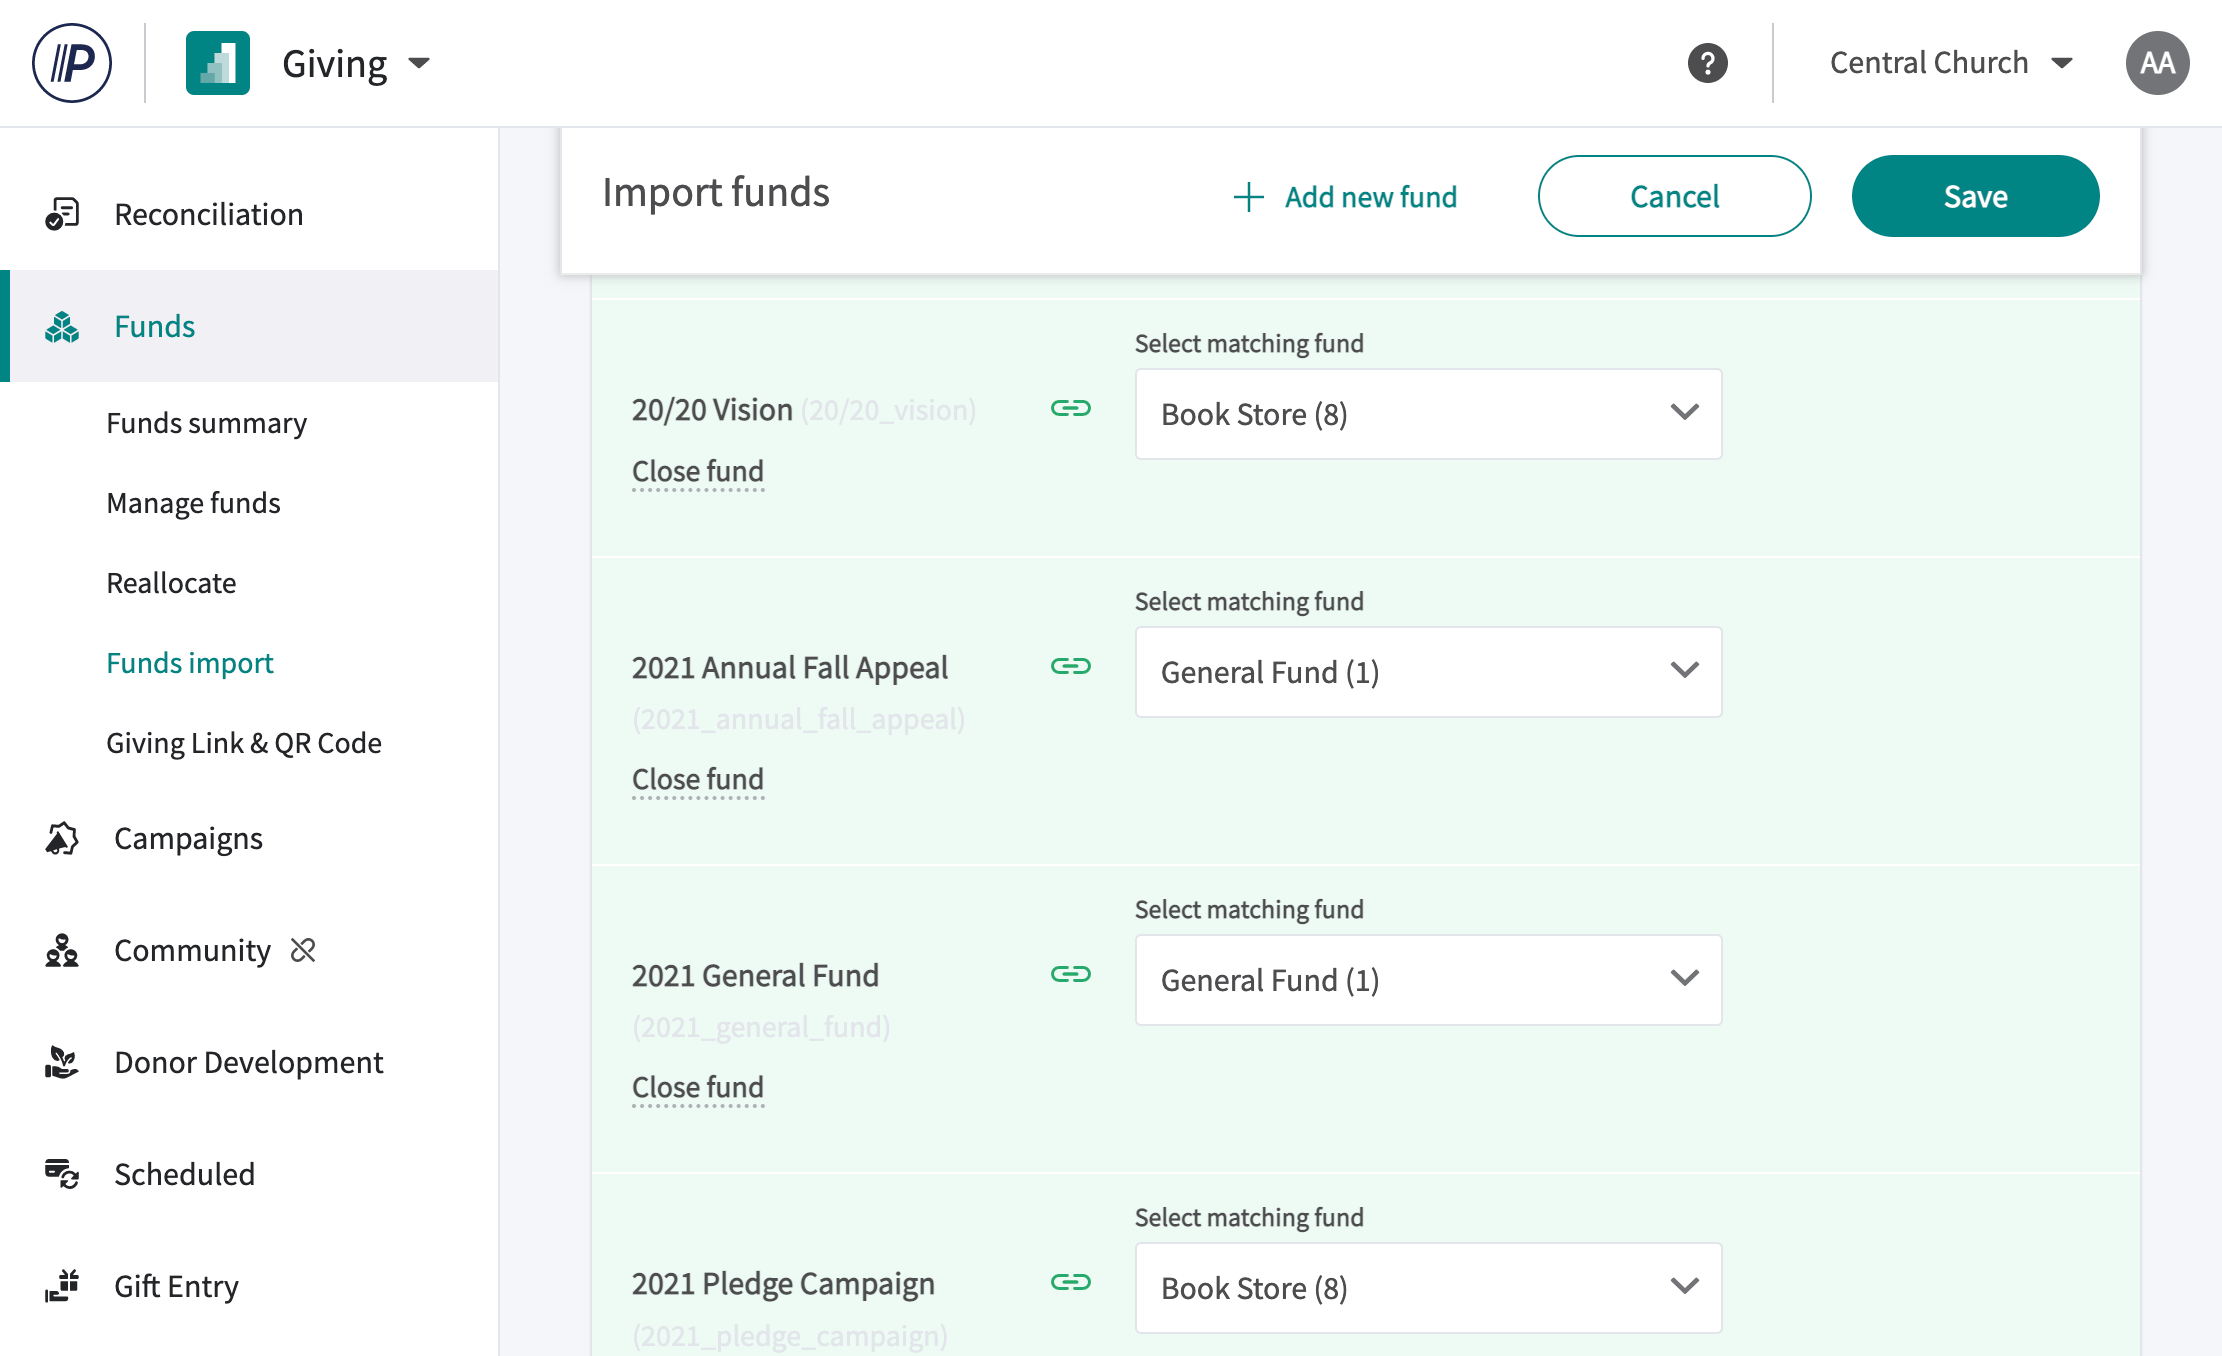
Task: Open the Central Church organization dropdown
Action: pos(1952,62)
